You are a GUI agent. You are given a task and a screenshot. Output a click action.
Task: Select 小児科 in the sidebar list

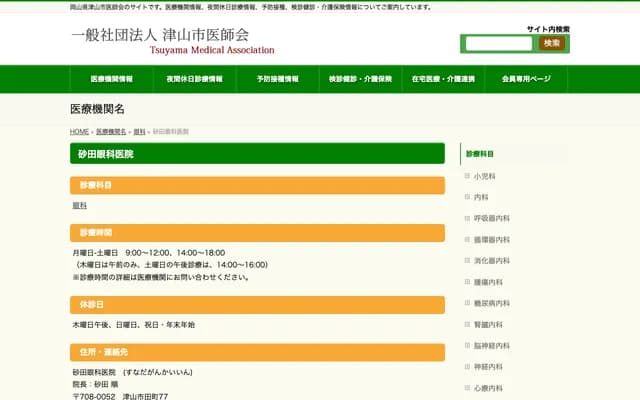[x=485, y=176]
